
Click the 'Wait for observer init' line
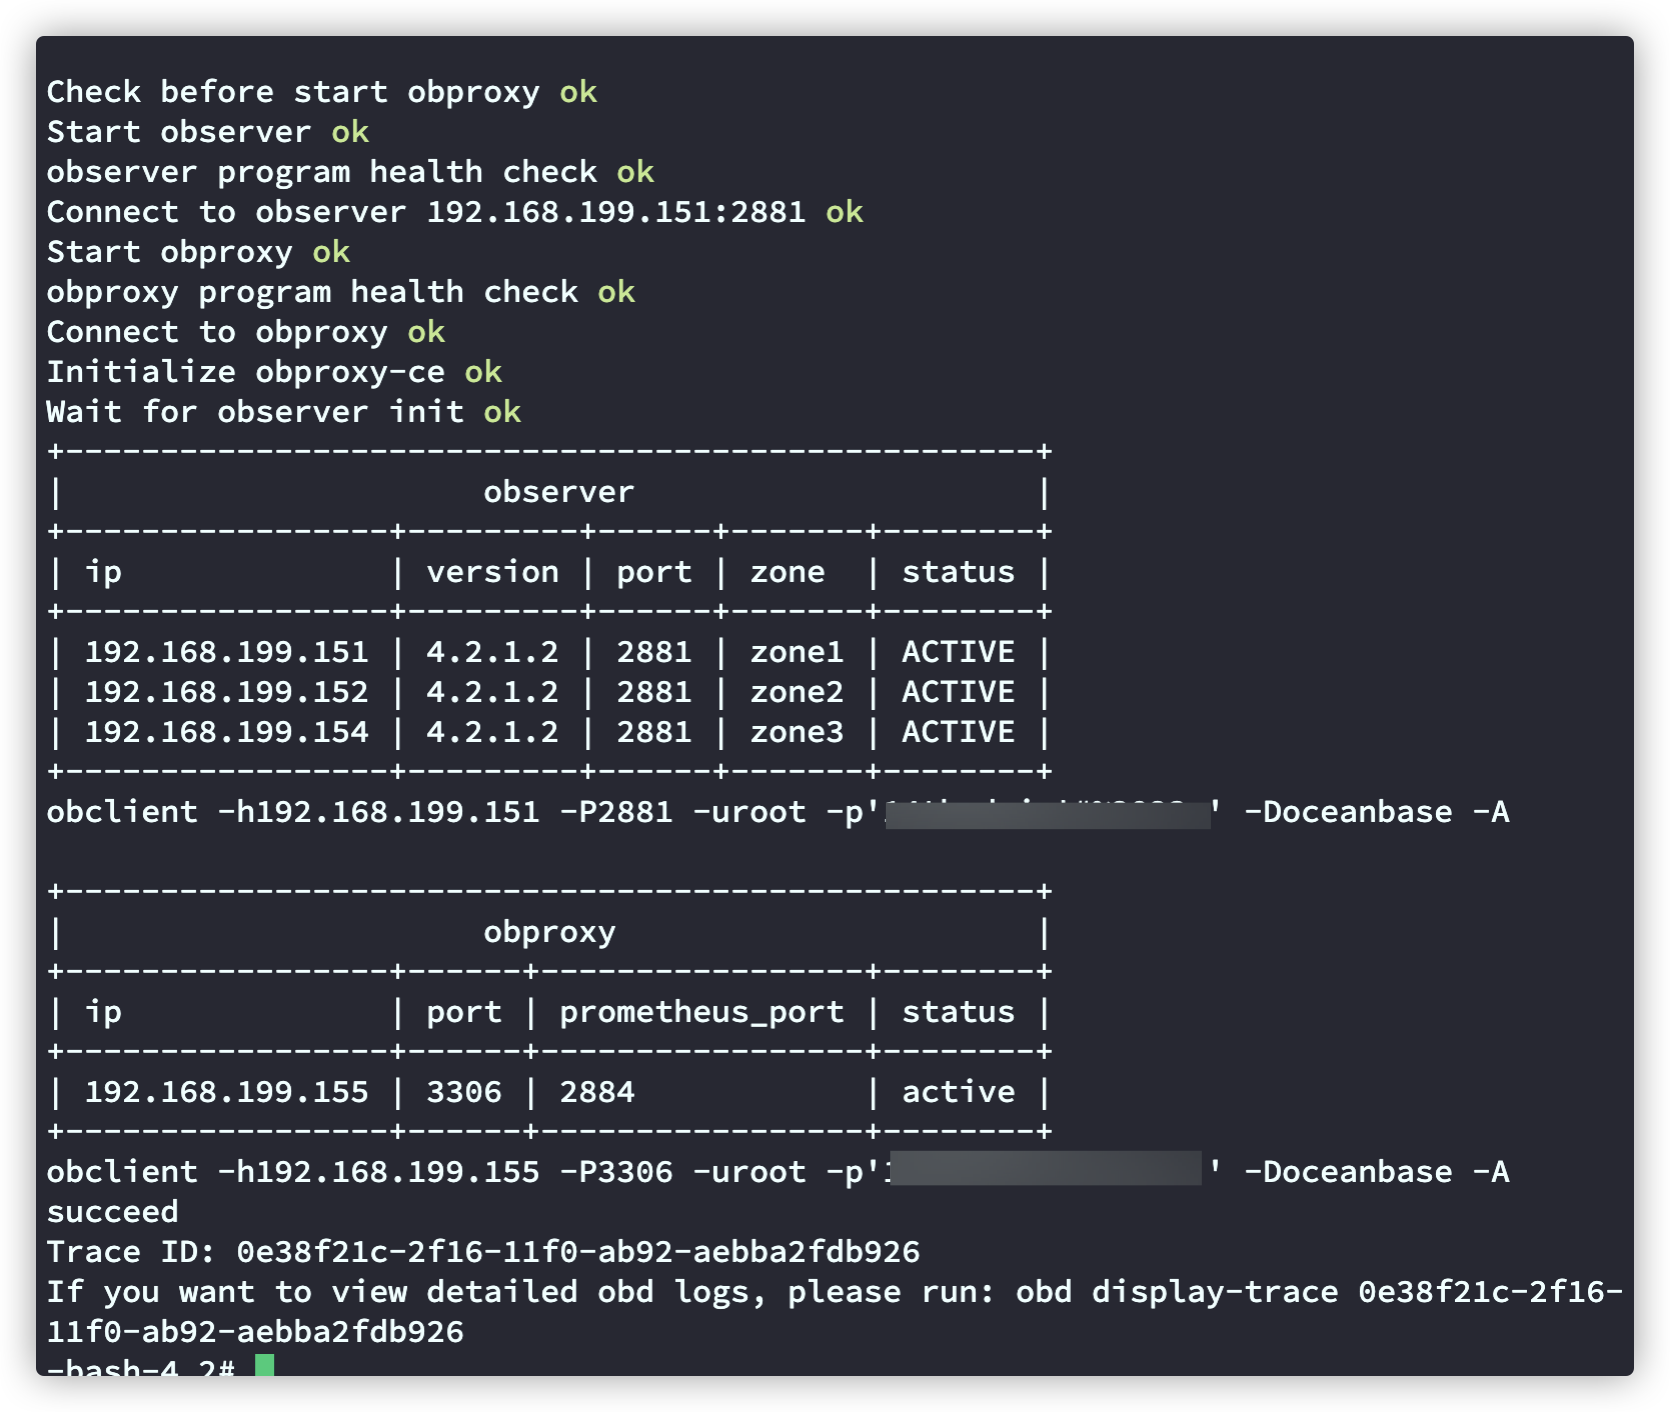click(x=283, y=412)
